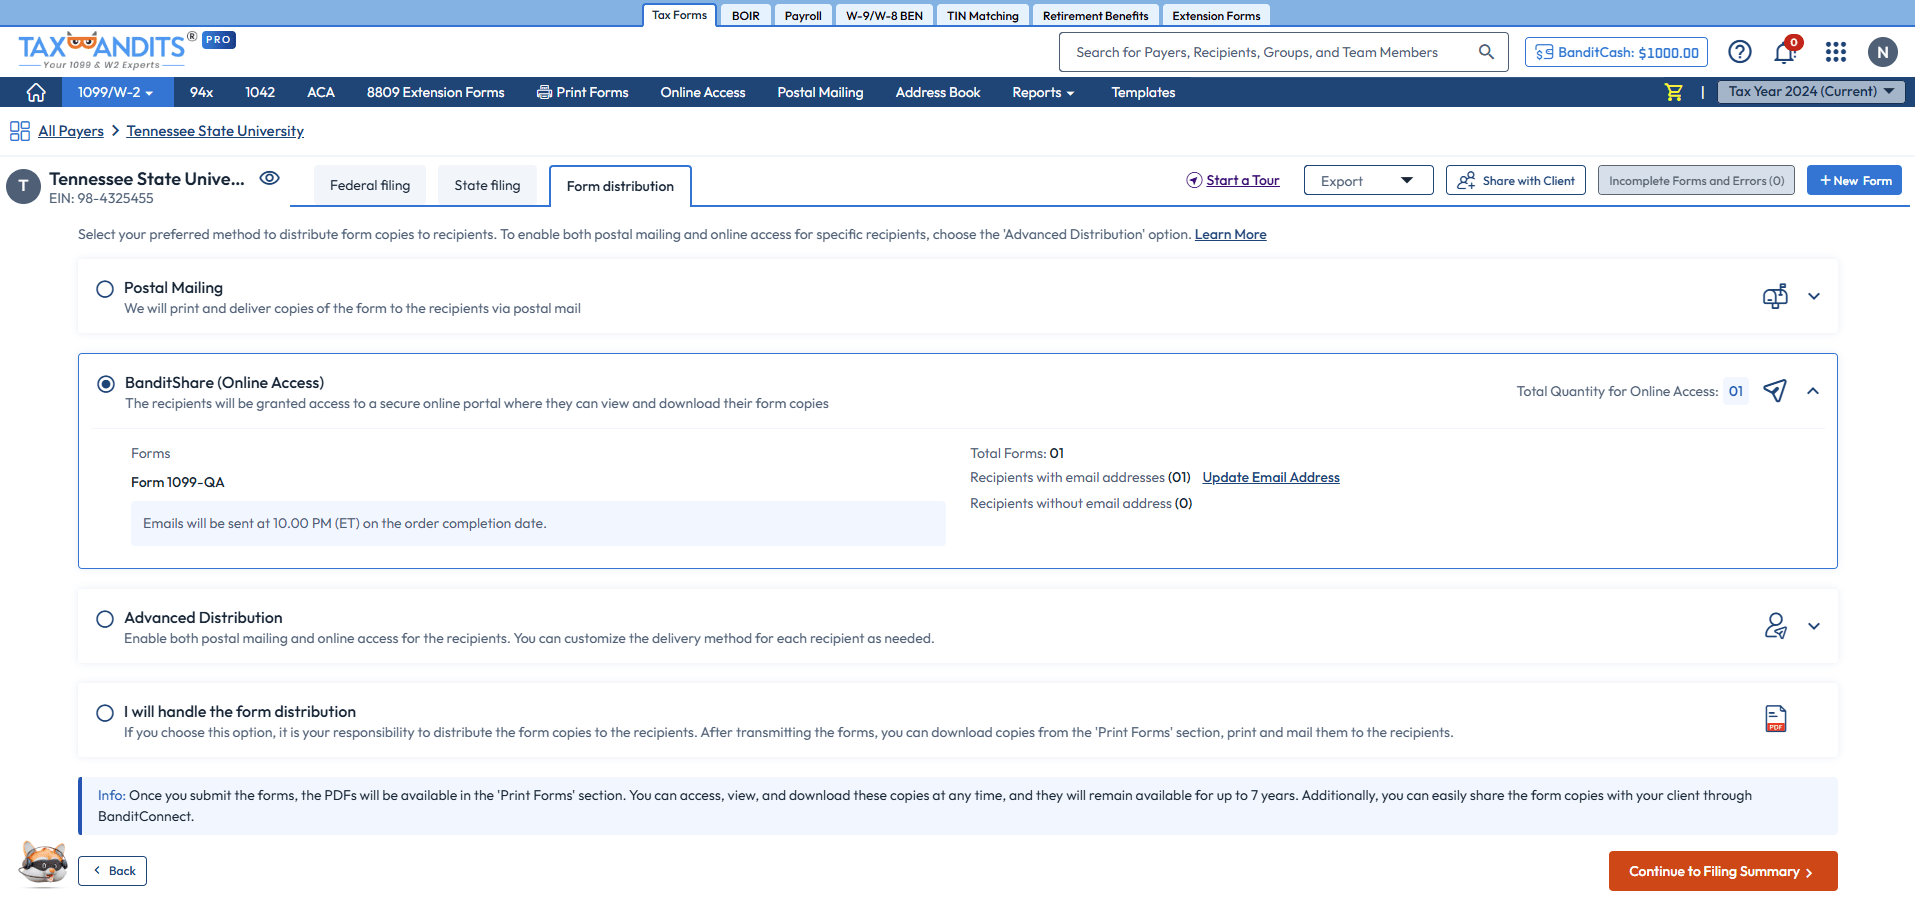Viewport: 1915px width, 906px height.
Task: Open the Extension Forms tab
Action: tap(1216, 15)
